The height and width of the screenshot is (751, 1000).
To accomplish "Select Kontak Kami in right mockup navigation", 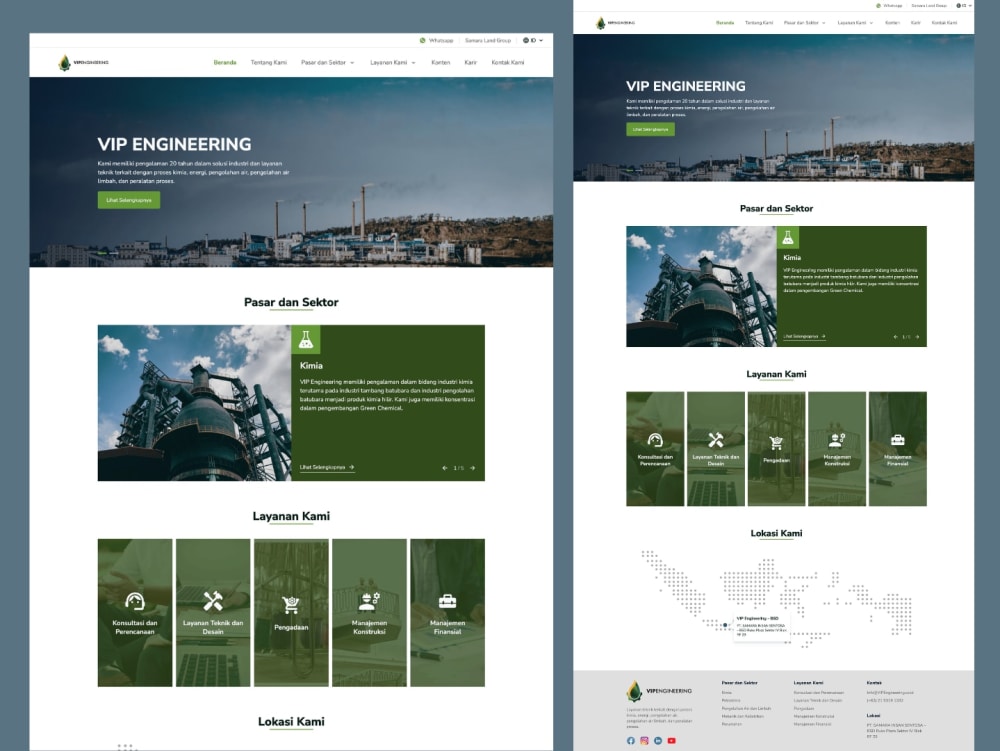I will (945, 23).
